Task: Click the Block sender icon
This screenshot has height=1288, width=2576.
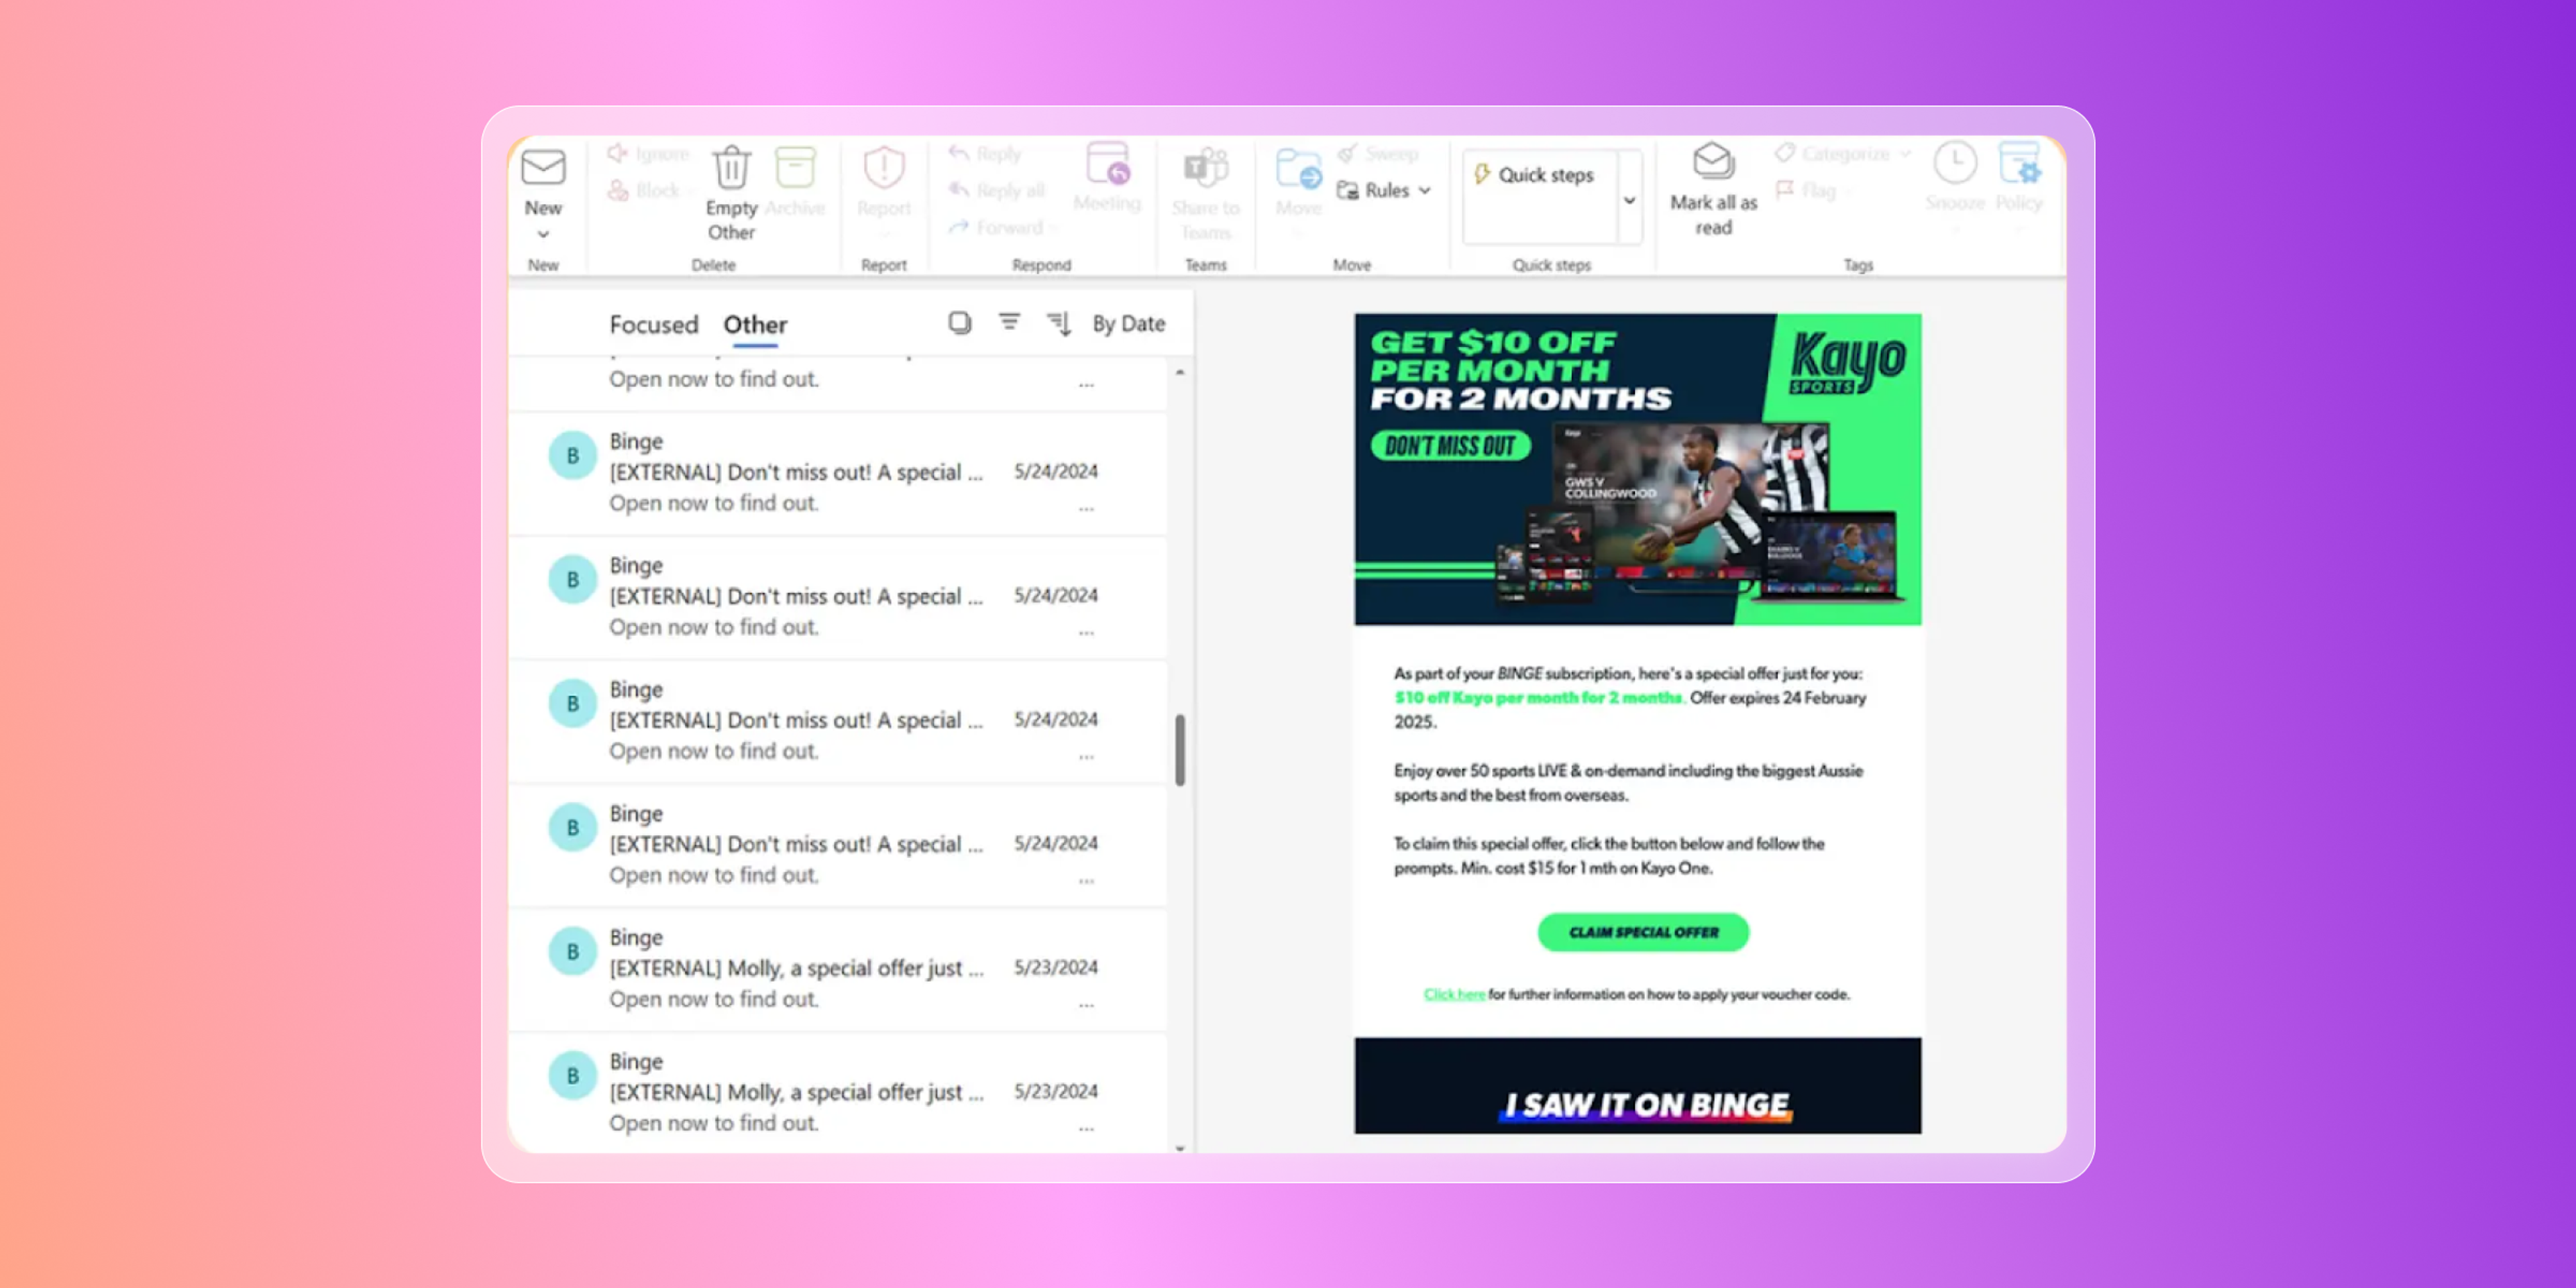Action: coord(617,190)
